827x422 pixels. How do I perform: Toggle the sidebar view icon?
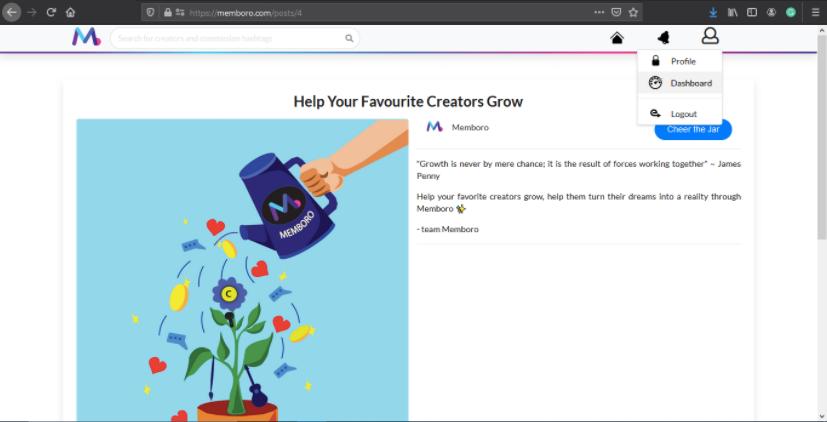coord(752,12)
